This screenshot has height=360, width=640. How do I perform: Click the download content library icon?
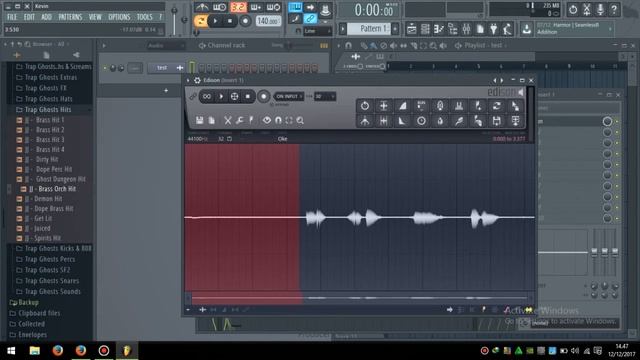tap(527, 29)
